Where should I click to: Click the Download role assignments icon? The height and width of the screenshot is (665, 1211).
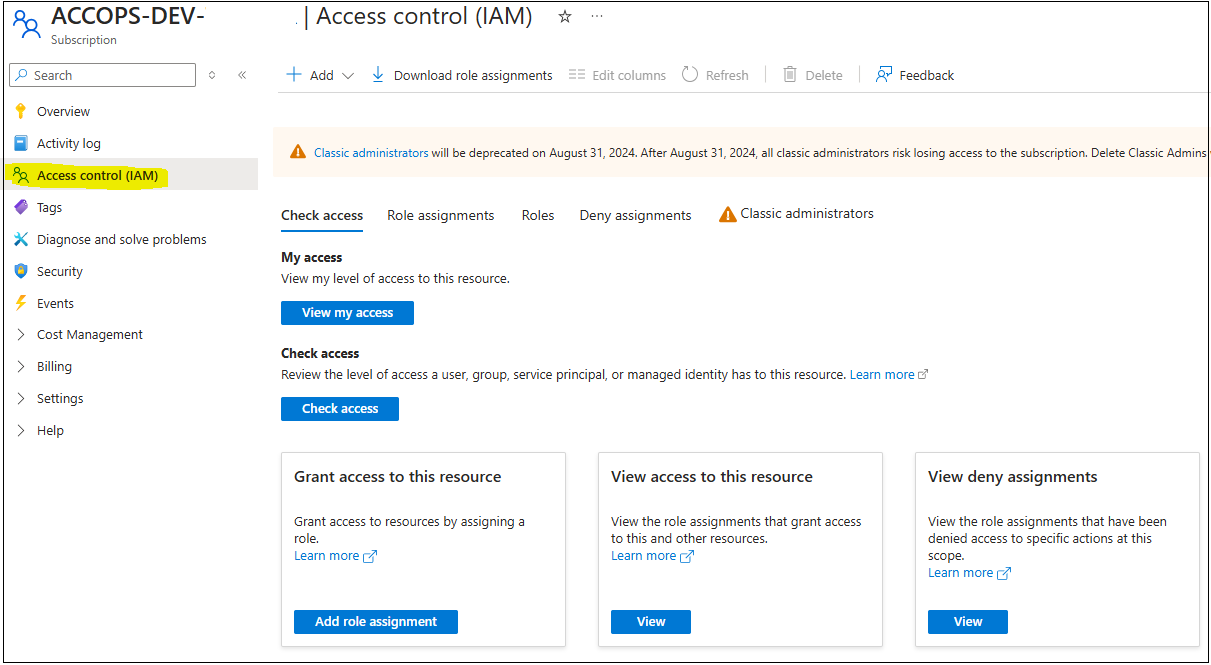378,75
